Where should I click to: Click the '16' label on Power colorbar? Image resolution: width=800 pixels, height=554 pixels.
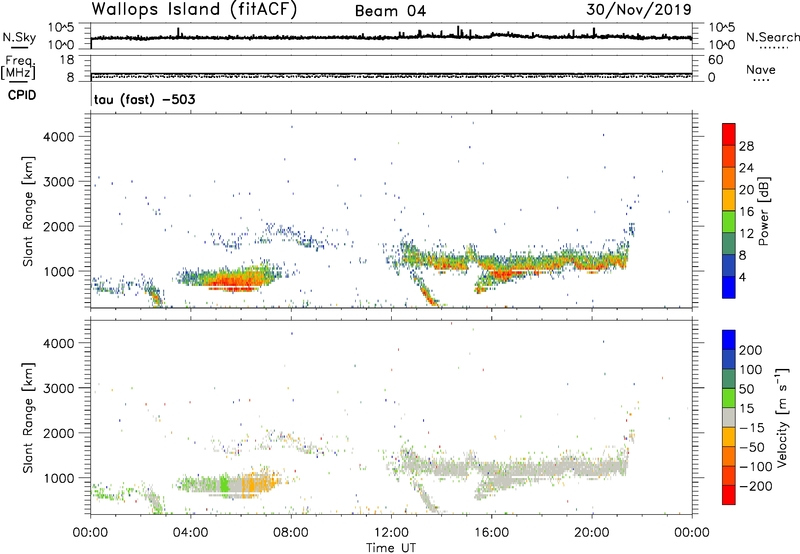click(x=746, y=212)
